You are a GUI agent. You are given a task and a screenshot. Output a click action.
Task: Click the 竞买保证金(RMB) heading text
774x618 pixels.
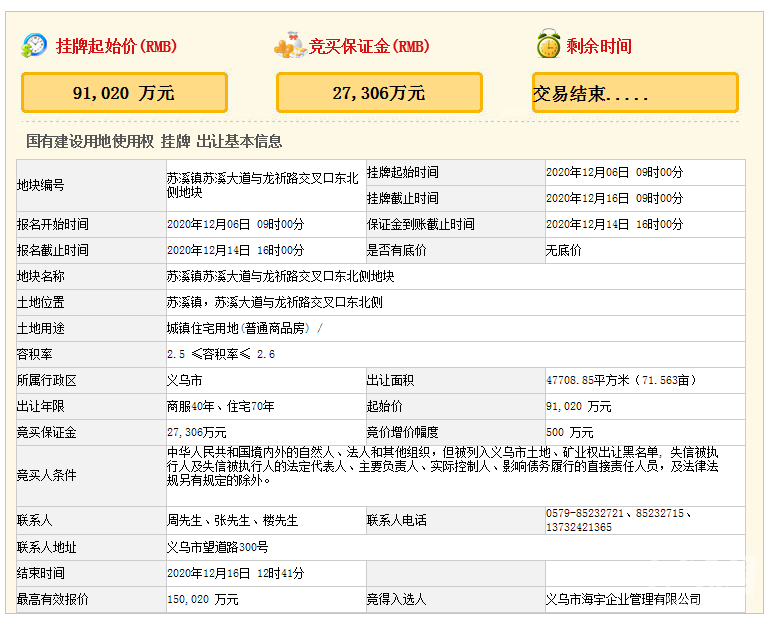(x=369, y=46)
